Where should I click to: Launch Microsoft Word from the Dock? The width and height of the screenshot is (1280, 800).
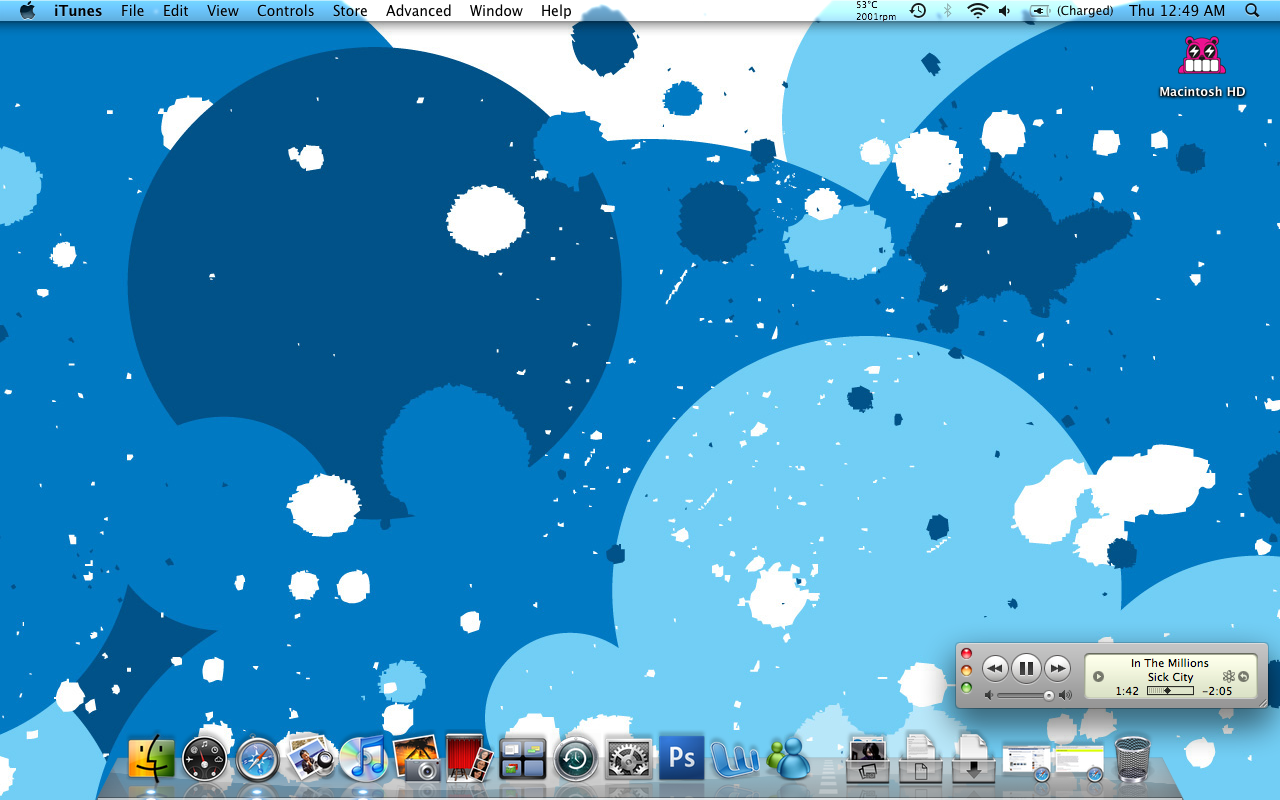tap(735, 759)
